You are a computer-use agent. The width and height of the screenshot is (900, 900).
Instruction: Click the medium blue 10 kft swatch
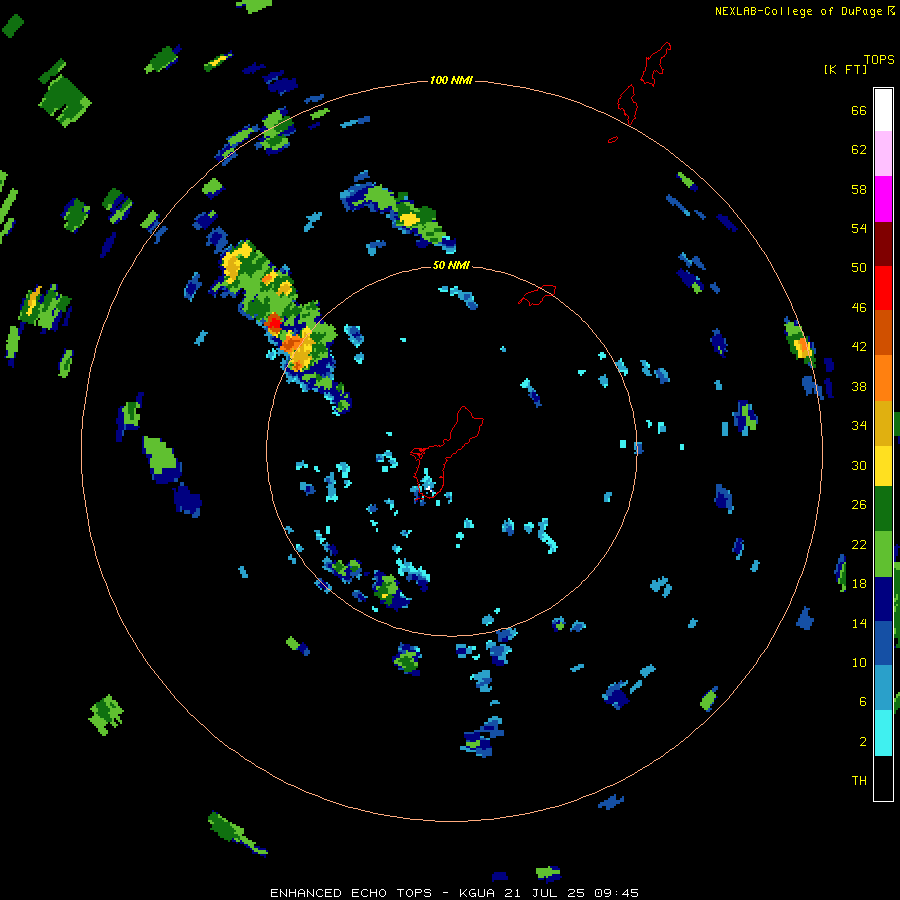tap(883, 643)
